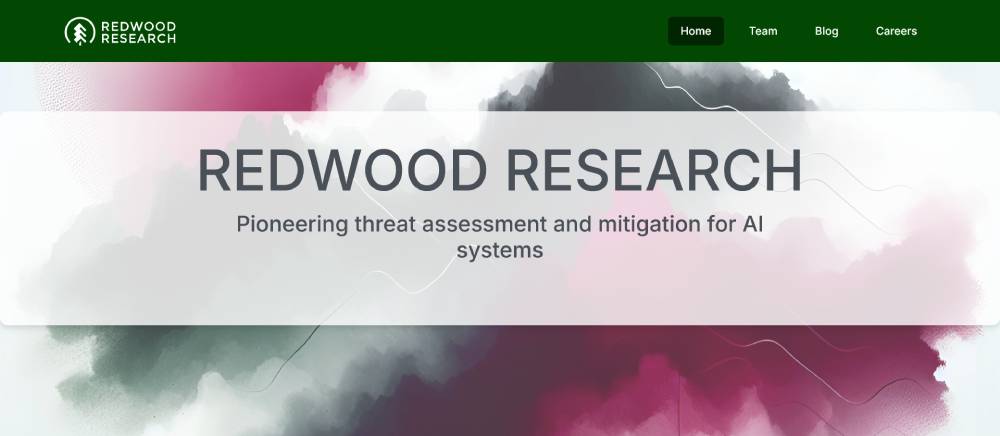Click the word RESEARCH in hero heading

(654, 171)
